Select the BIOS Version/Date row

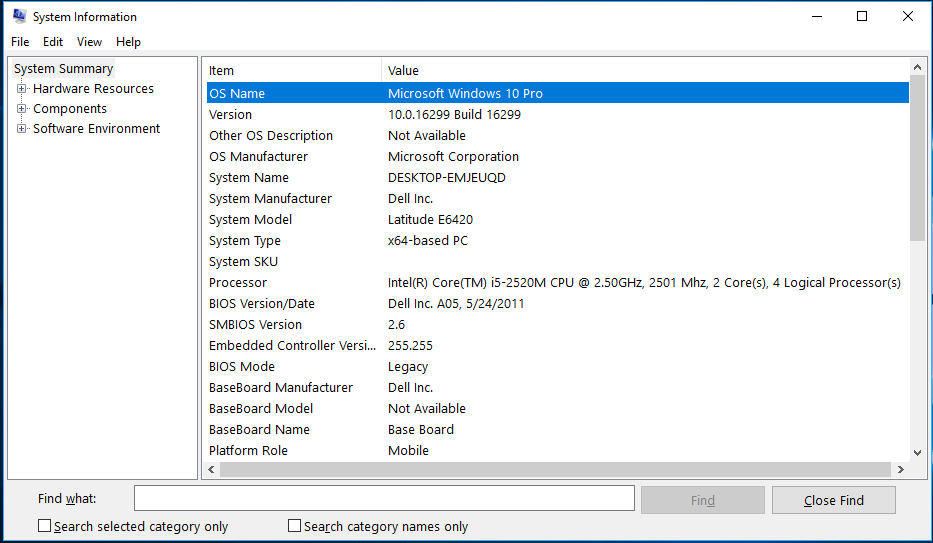click(x=558, y=303)
